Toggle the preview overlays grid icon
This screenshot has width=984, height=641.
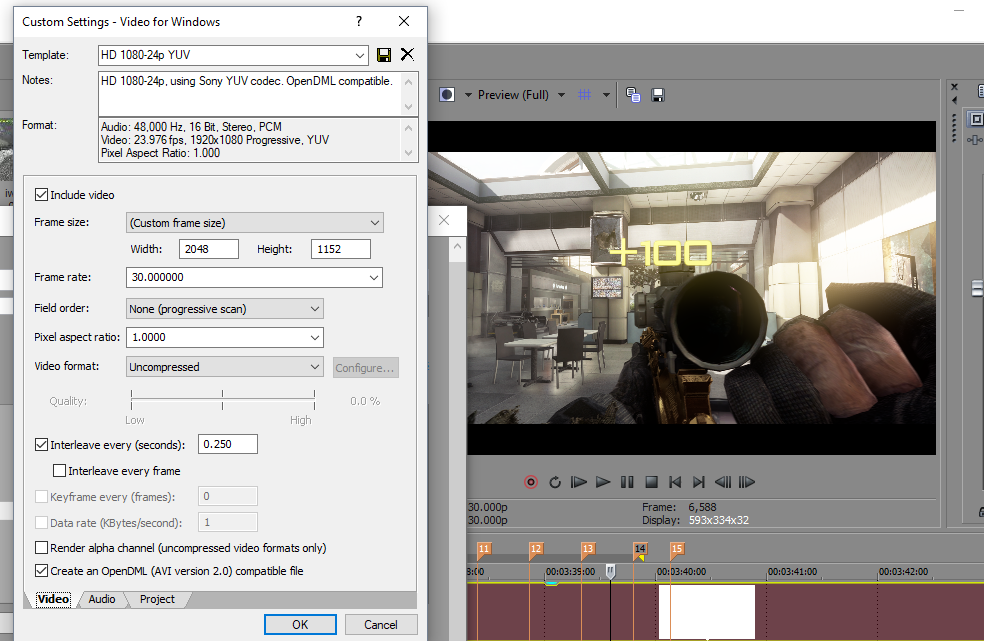click(586, 95)
